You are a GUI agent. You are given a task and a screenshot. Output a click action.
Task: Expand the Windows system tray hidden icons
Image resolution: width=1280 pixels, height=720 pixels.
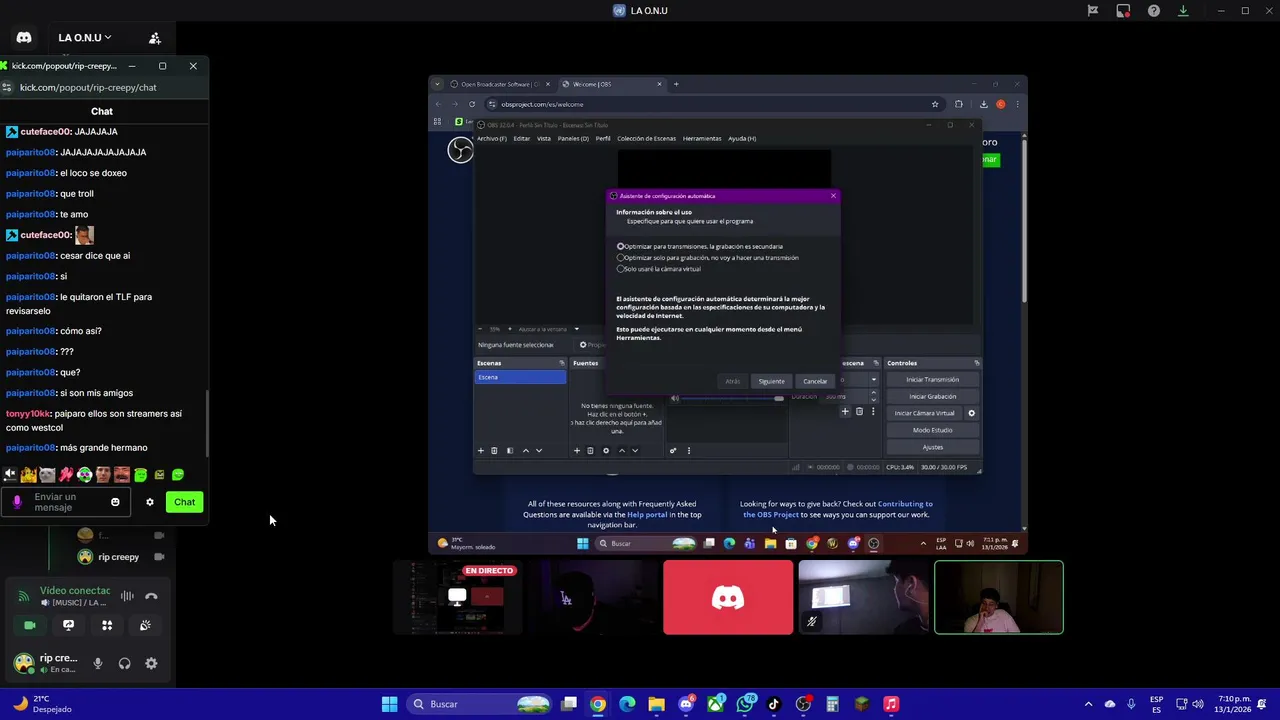point(1088,704)
